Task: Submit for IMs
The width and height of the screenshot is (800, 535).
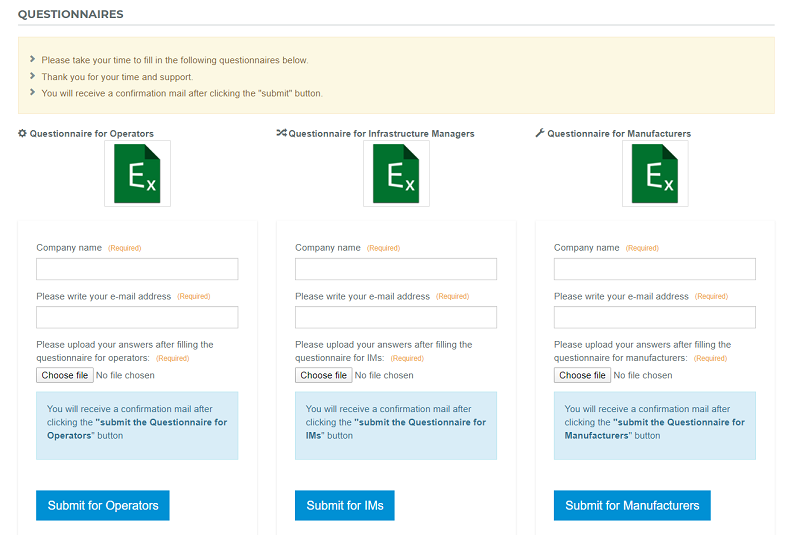Action: click(345, 505)
